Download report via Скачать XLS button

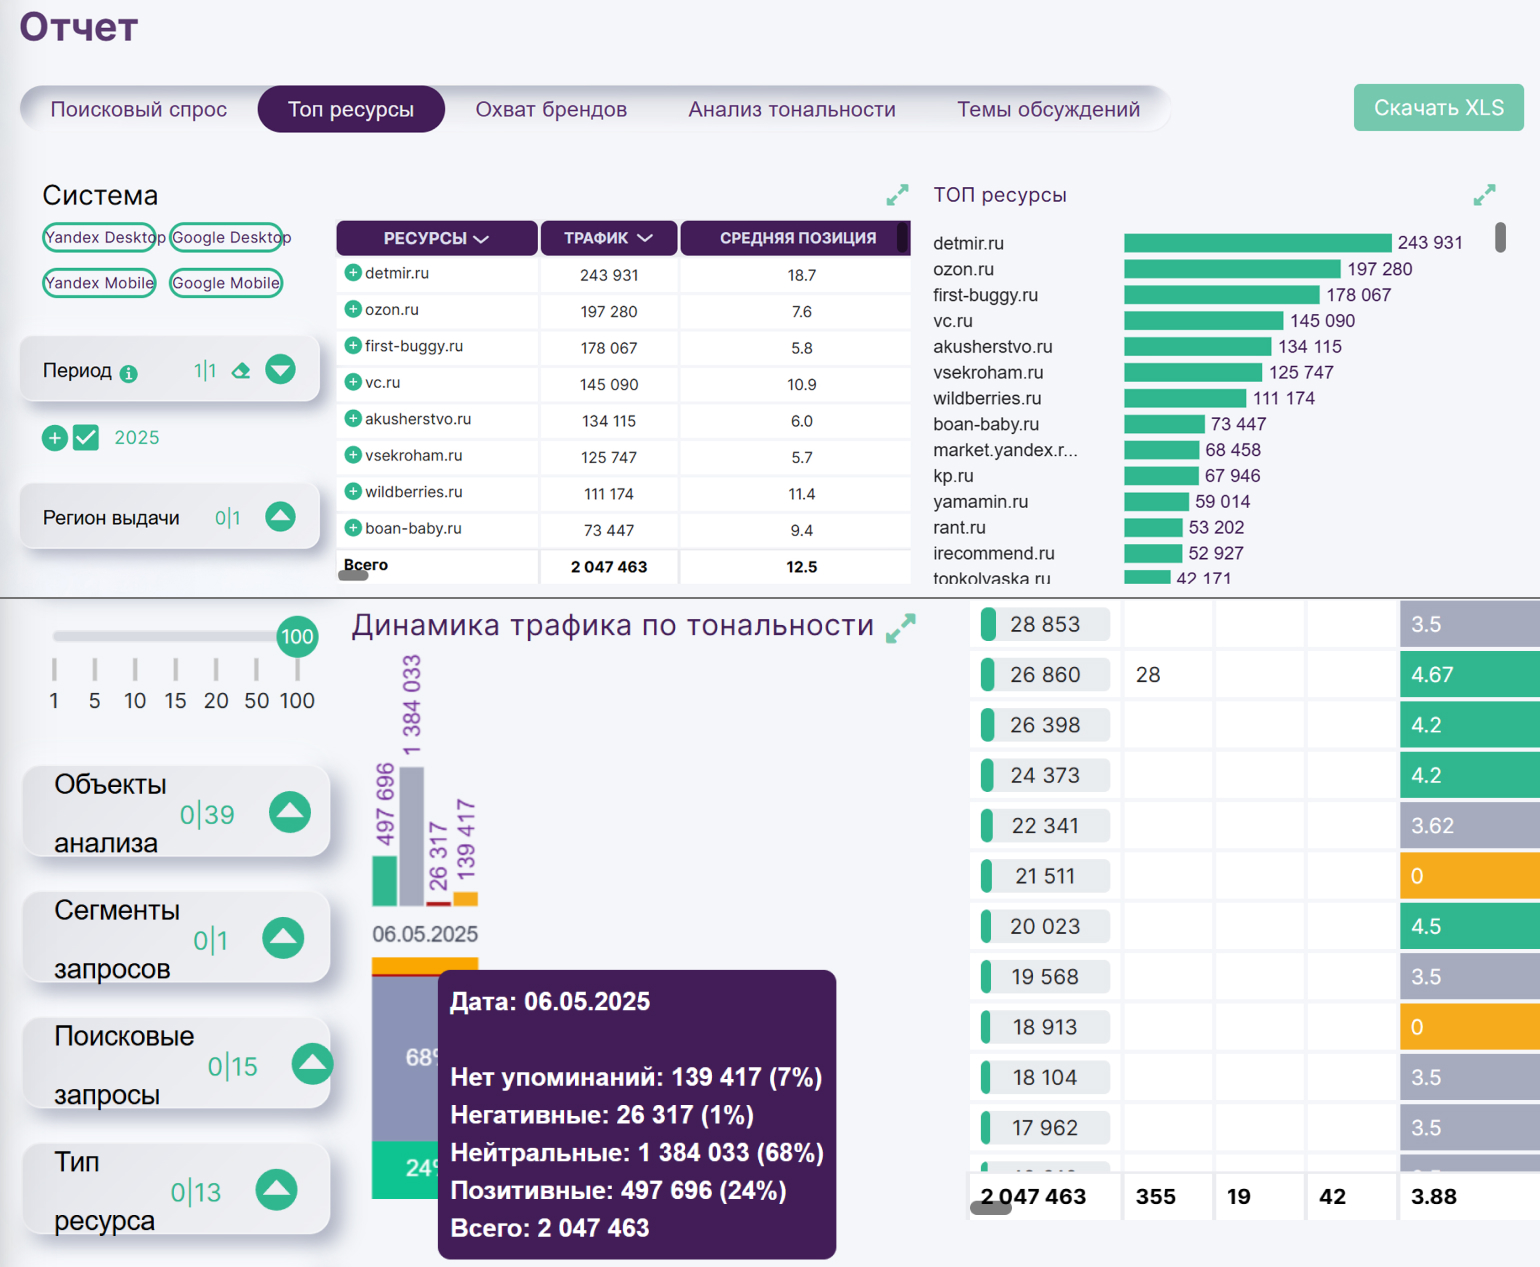[x=1438, y=108]
